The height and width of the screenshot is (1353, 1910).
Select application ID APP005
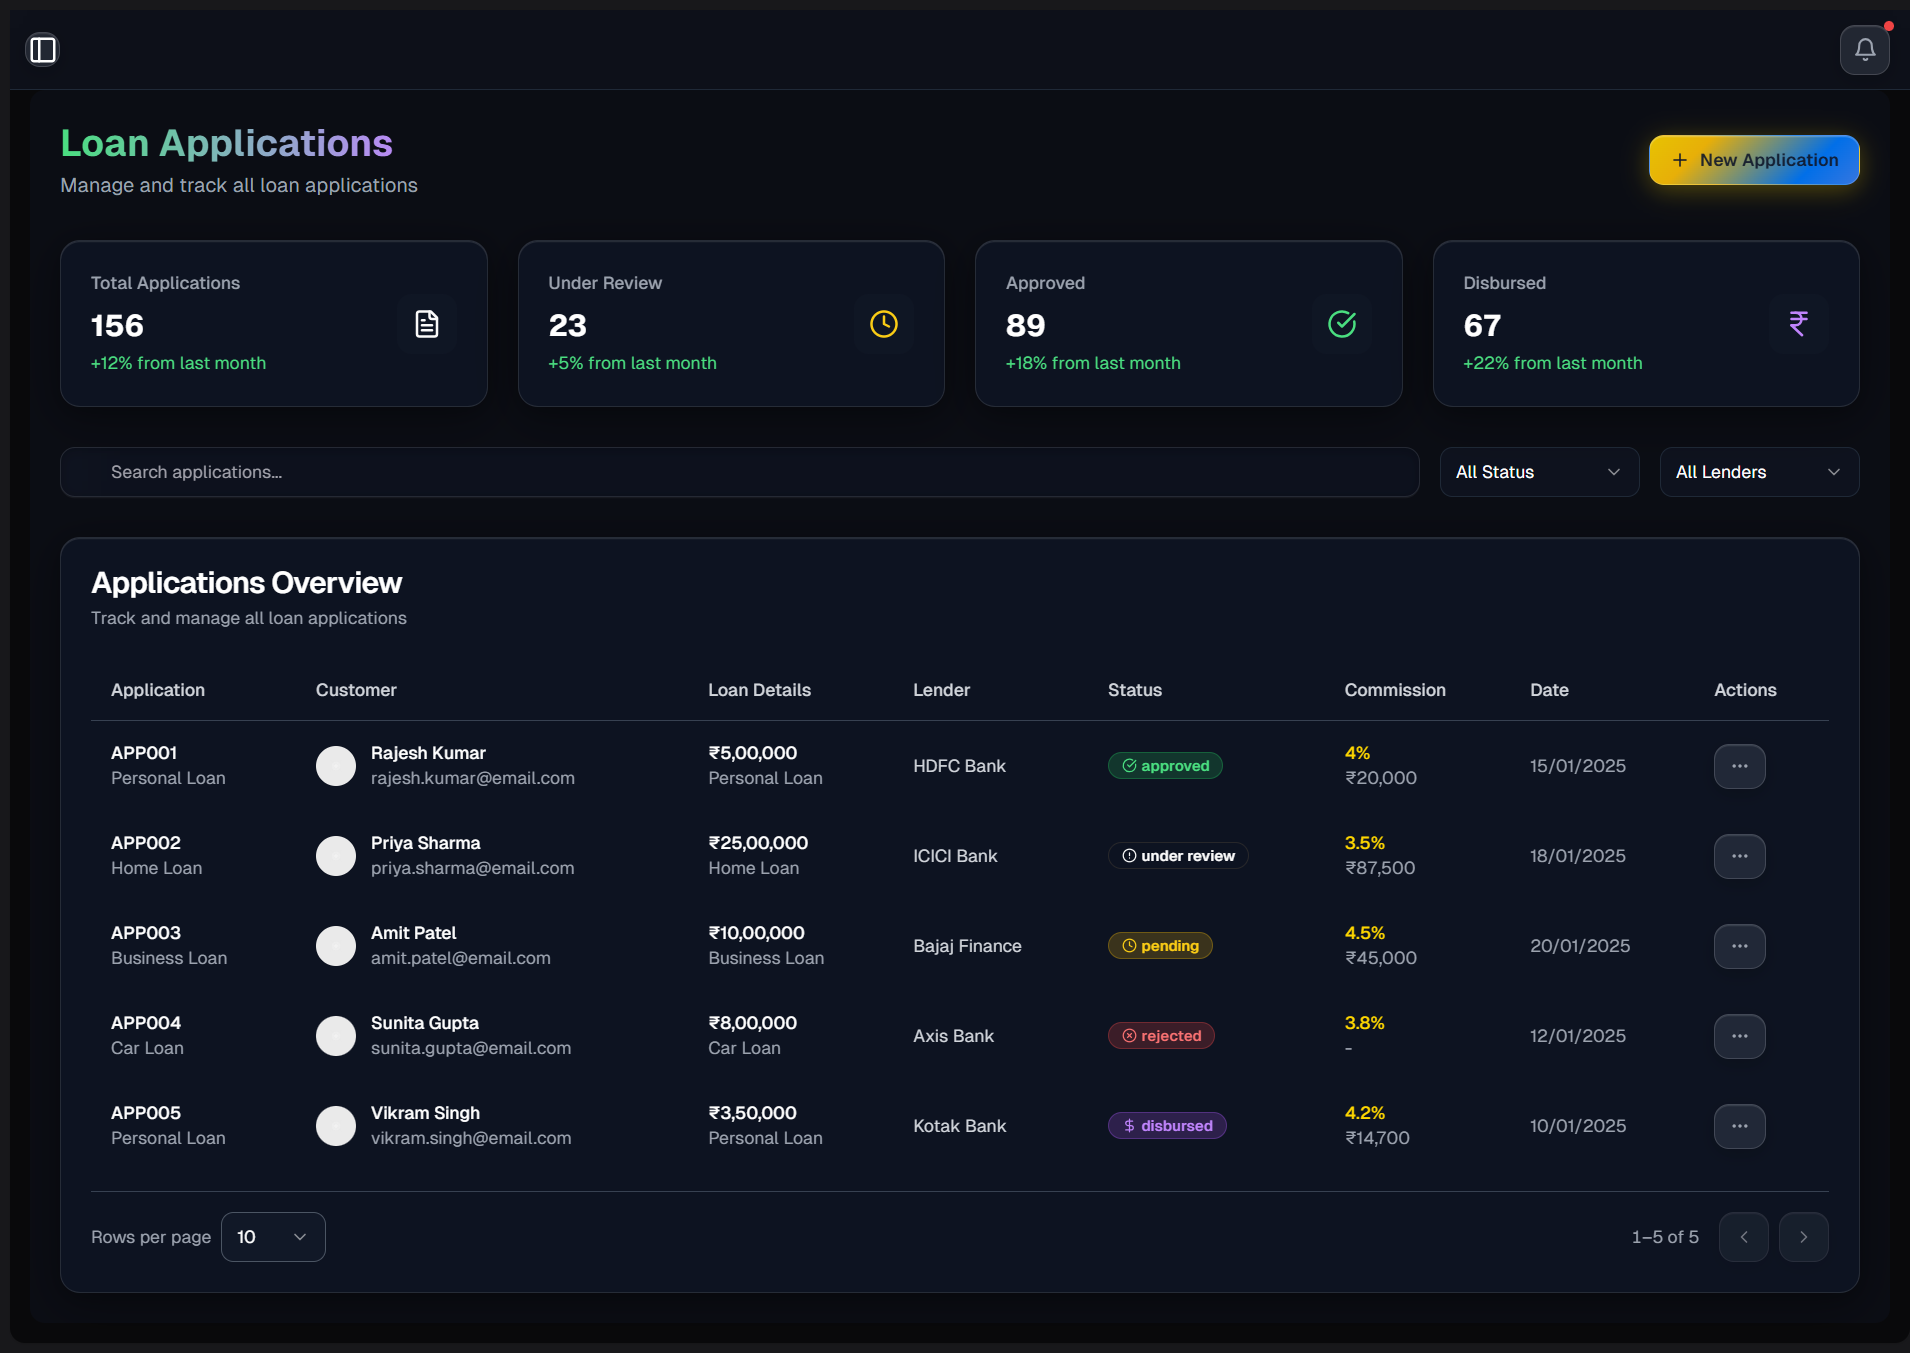tap(146, 1113)
